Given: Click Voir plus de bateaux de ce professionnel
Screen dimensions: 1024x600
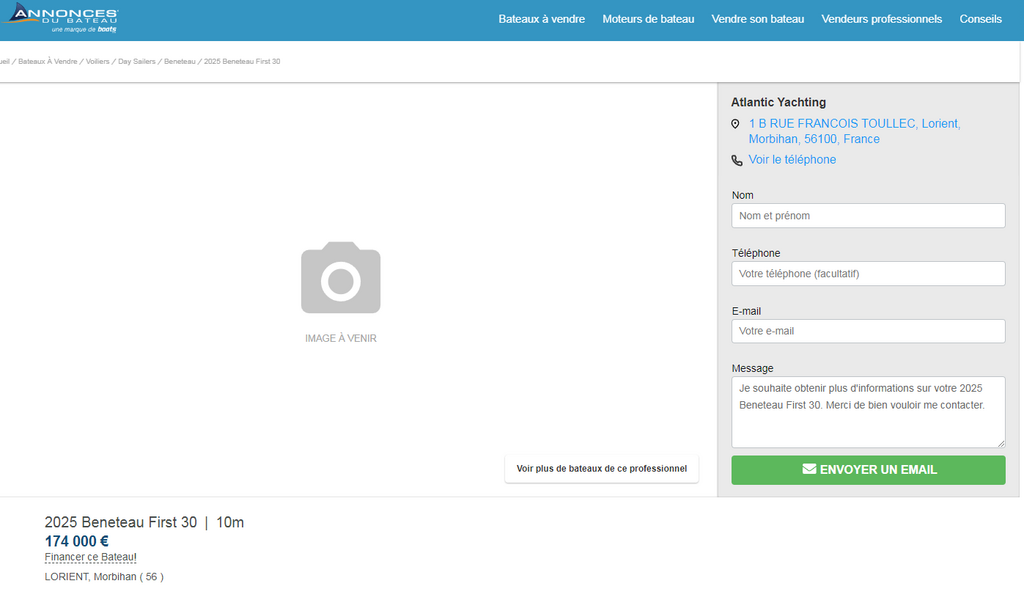Looking at the screenshot, I should 601,469.
